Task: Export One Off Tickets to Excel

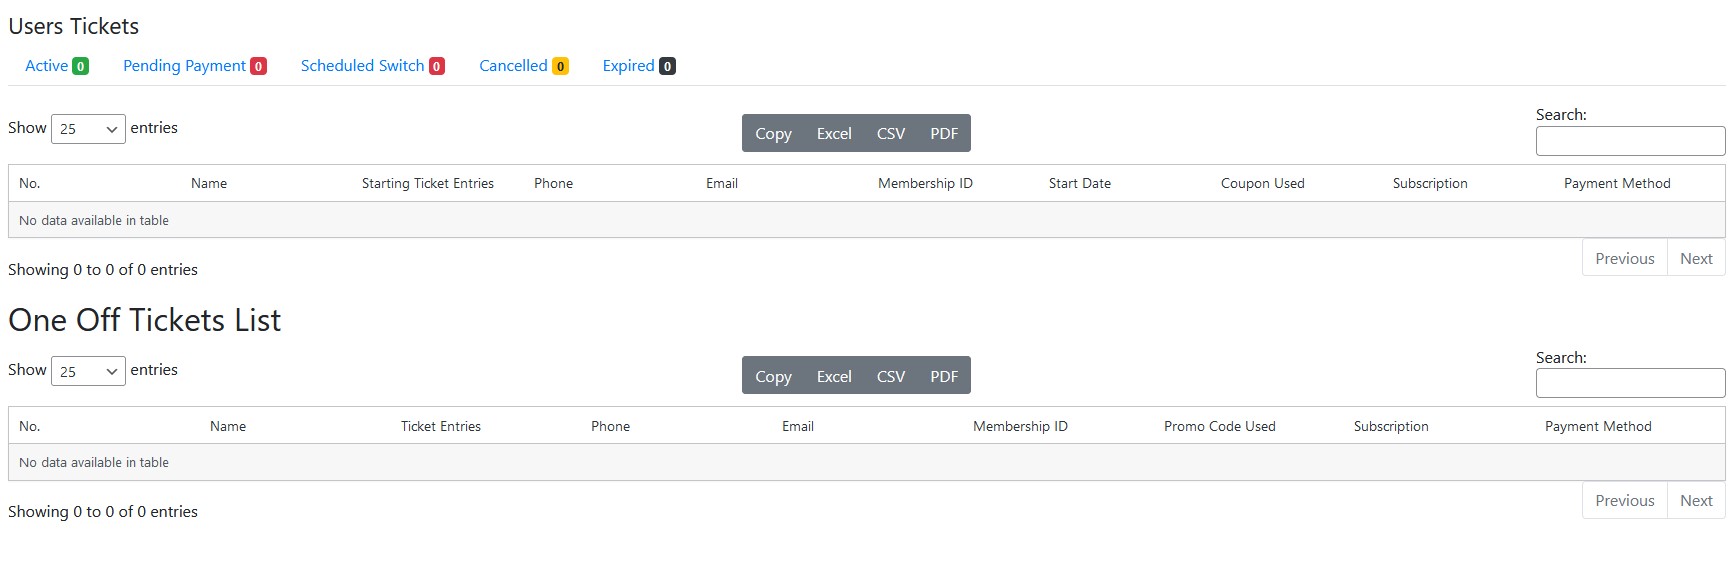Action: [x=834, y=376]
